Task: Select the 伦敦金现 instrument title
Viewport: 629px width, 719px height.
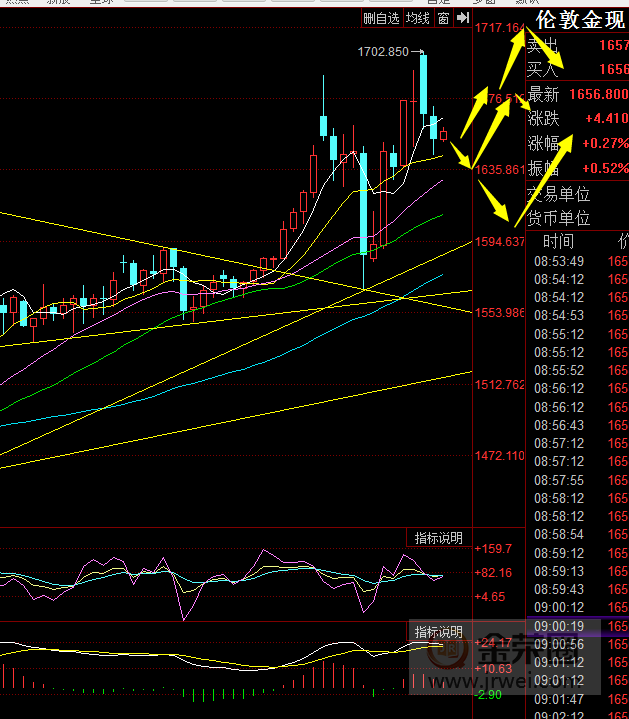Action: click(580, 20)
